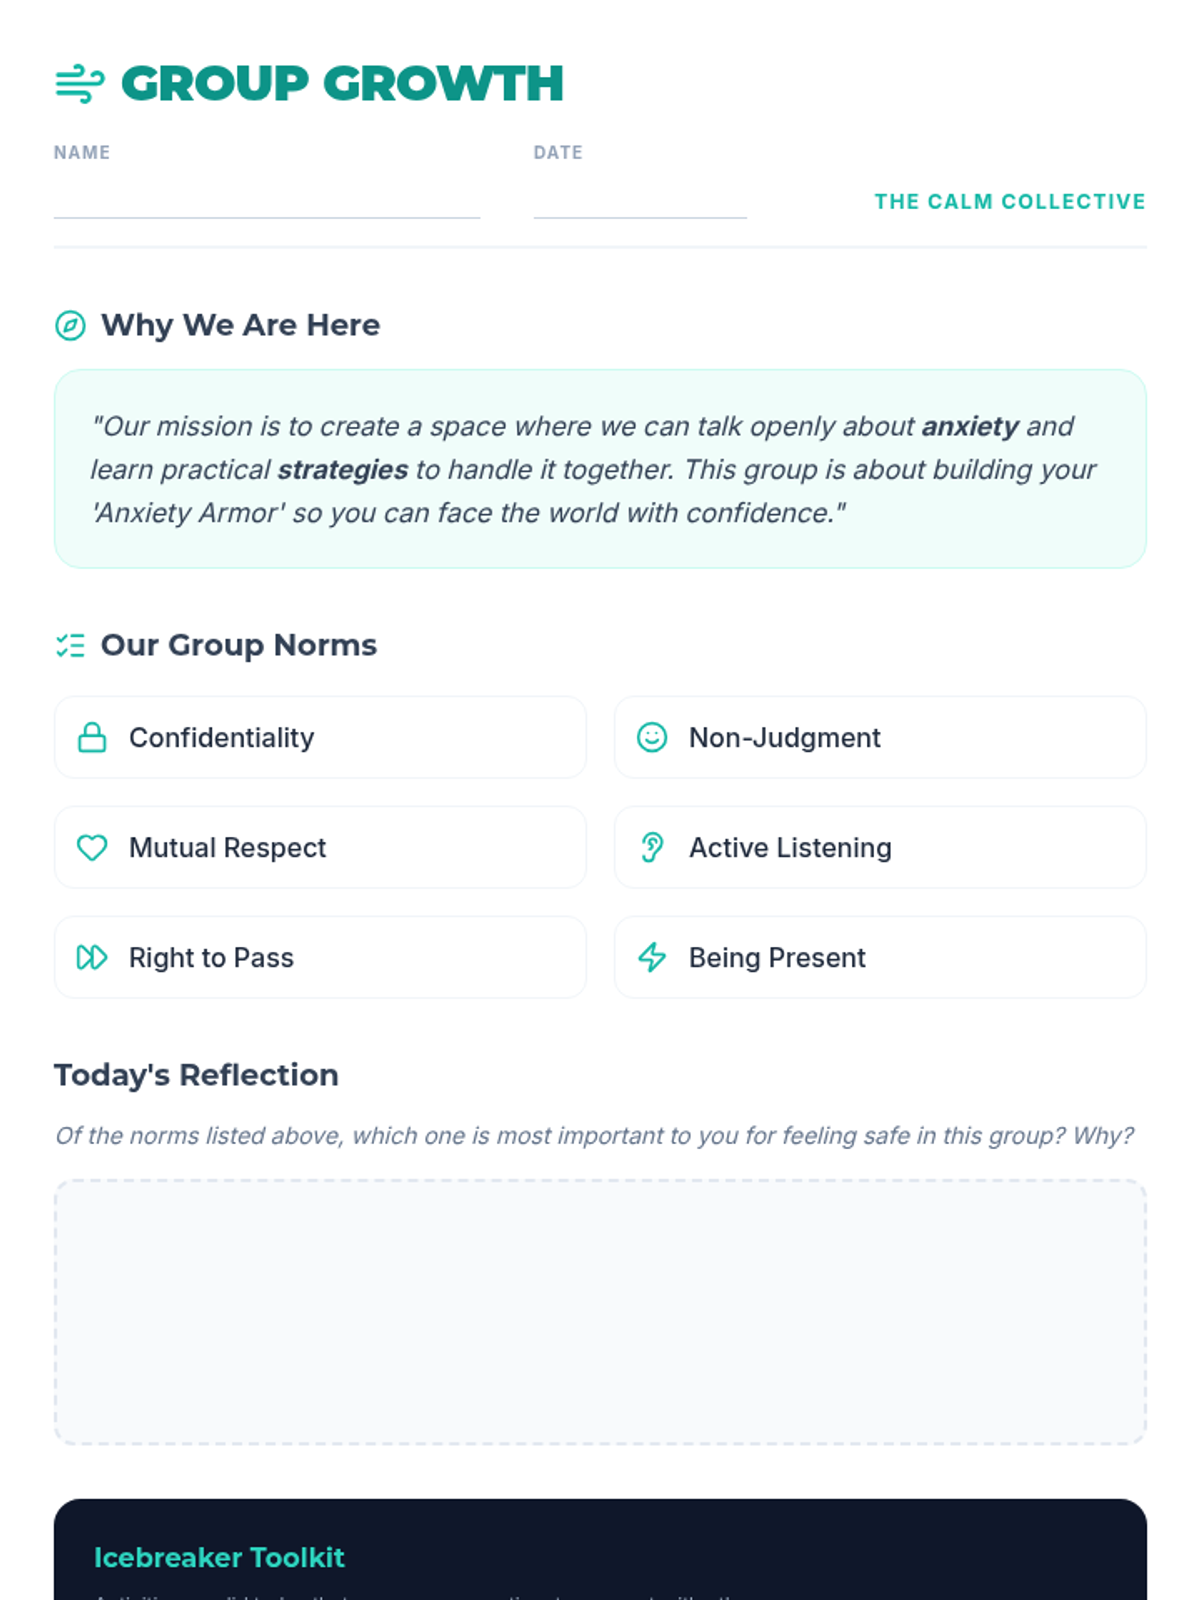The height and width of the screenshot is (1600, 1200).
Task: Click inside the Today's Reflection answer box
Action: (600, 1312)
